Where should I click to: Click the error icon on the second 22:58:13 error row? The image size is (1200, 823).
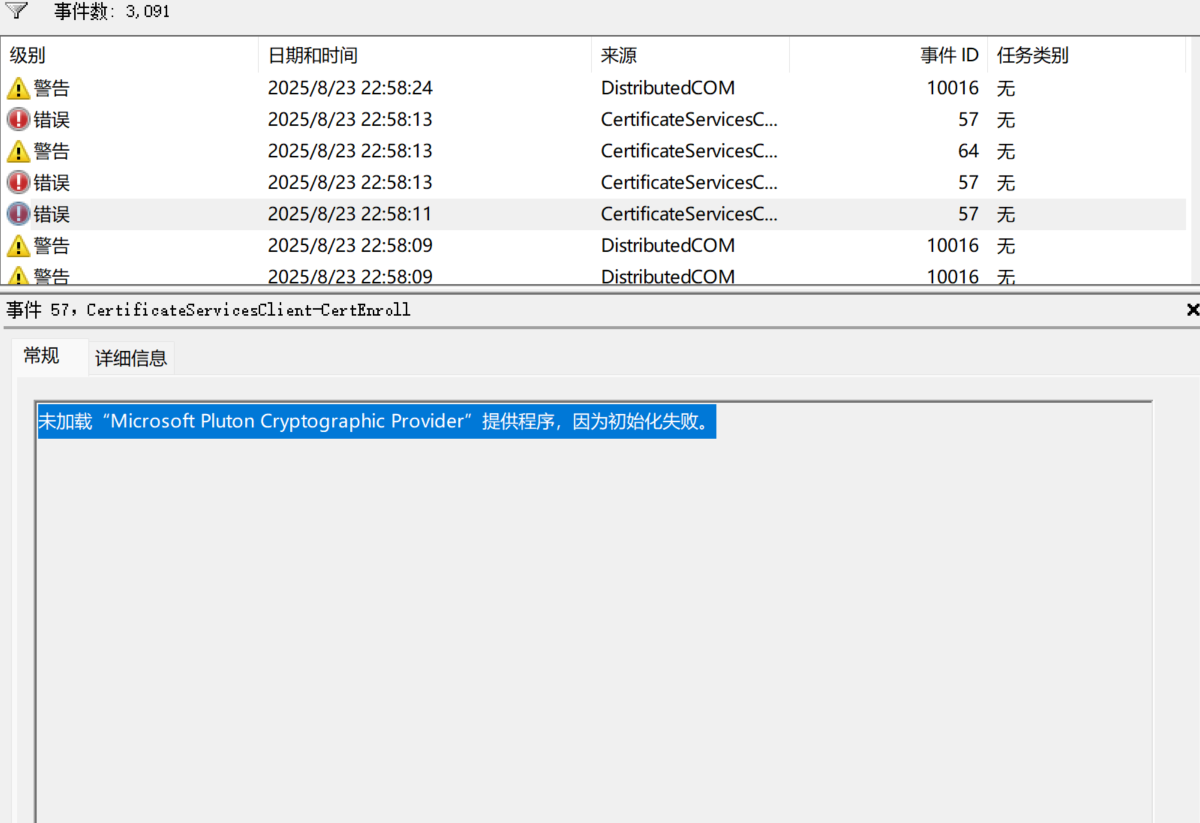click(x=18, y=182)
